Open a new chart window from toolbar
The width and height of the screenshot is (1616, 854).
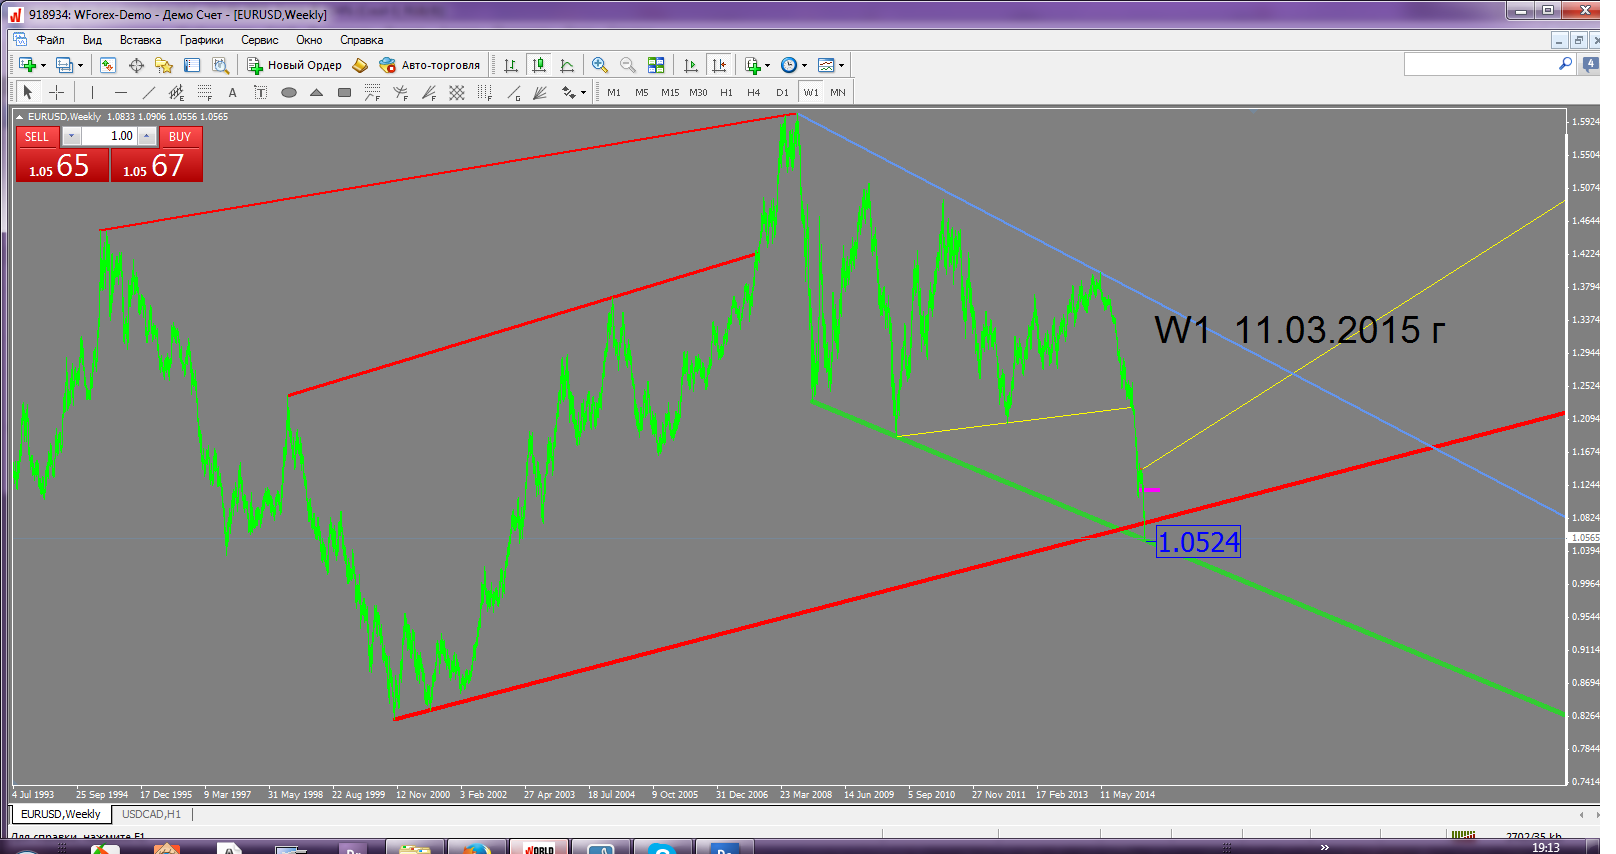(27, 65)
